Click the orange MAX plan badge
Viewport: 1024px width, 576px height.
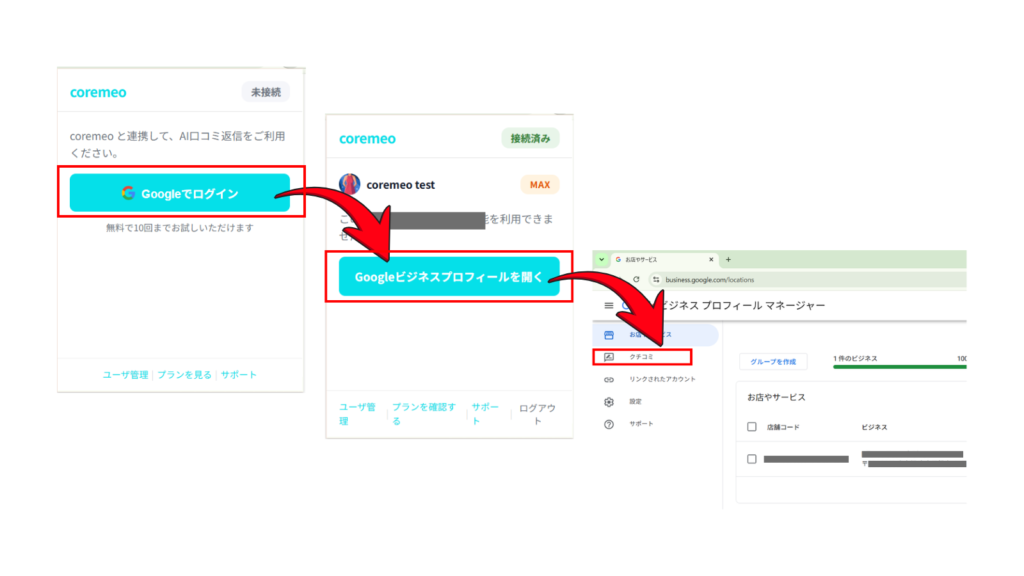click(x=539, y=185)
